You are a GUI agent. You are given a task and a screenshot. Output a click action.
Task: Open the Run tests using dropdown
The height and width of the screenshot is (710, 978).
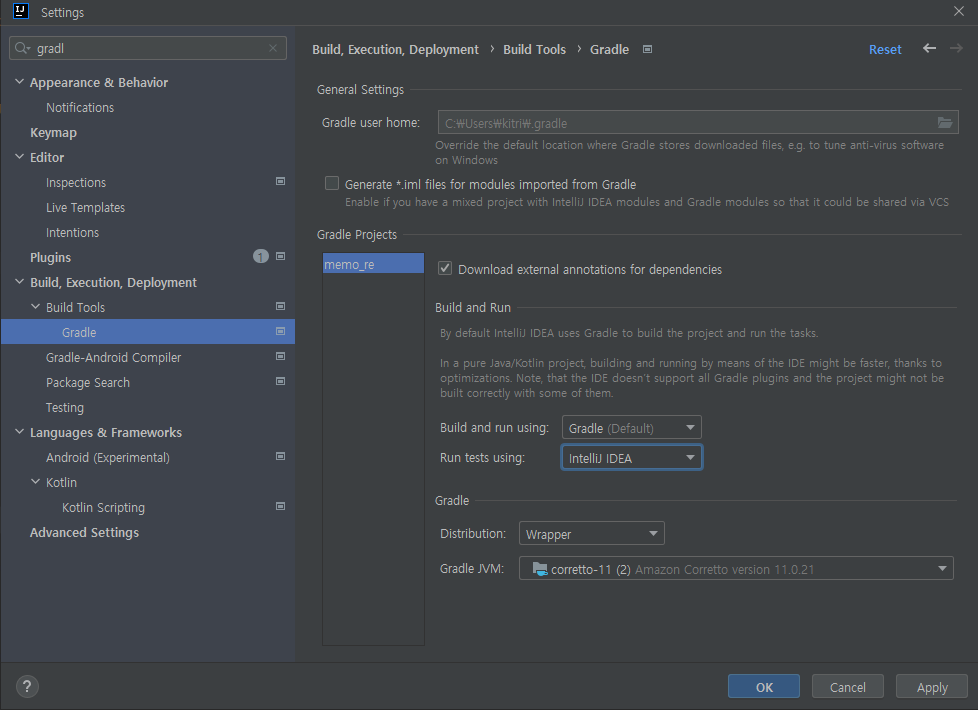point(631,456)
